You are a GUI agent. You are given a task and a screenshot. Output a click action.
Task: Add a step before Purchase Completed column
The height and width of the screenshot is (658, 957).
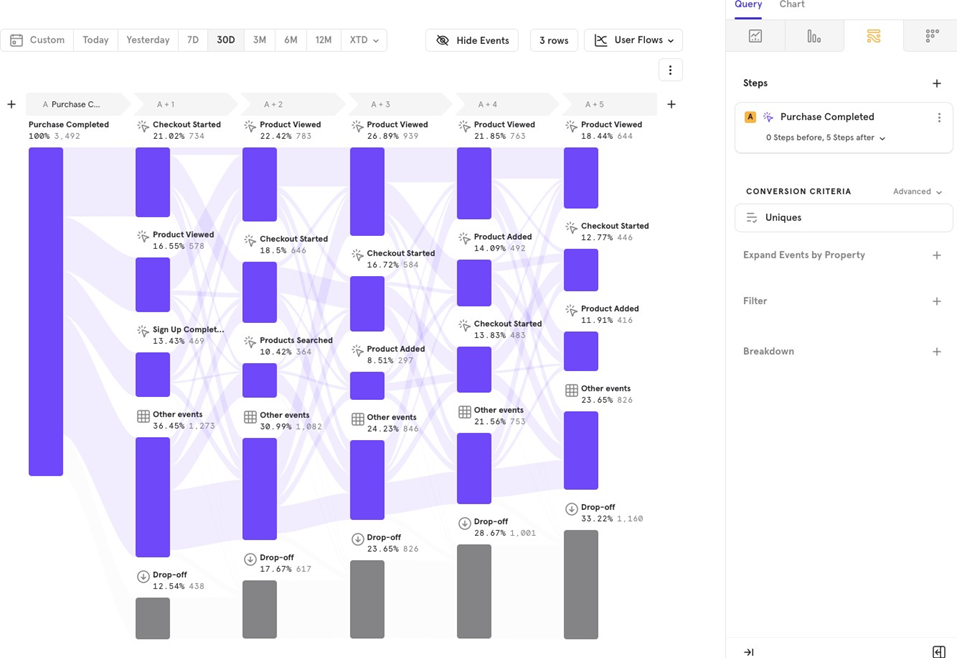tap(11, 104)
